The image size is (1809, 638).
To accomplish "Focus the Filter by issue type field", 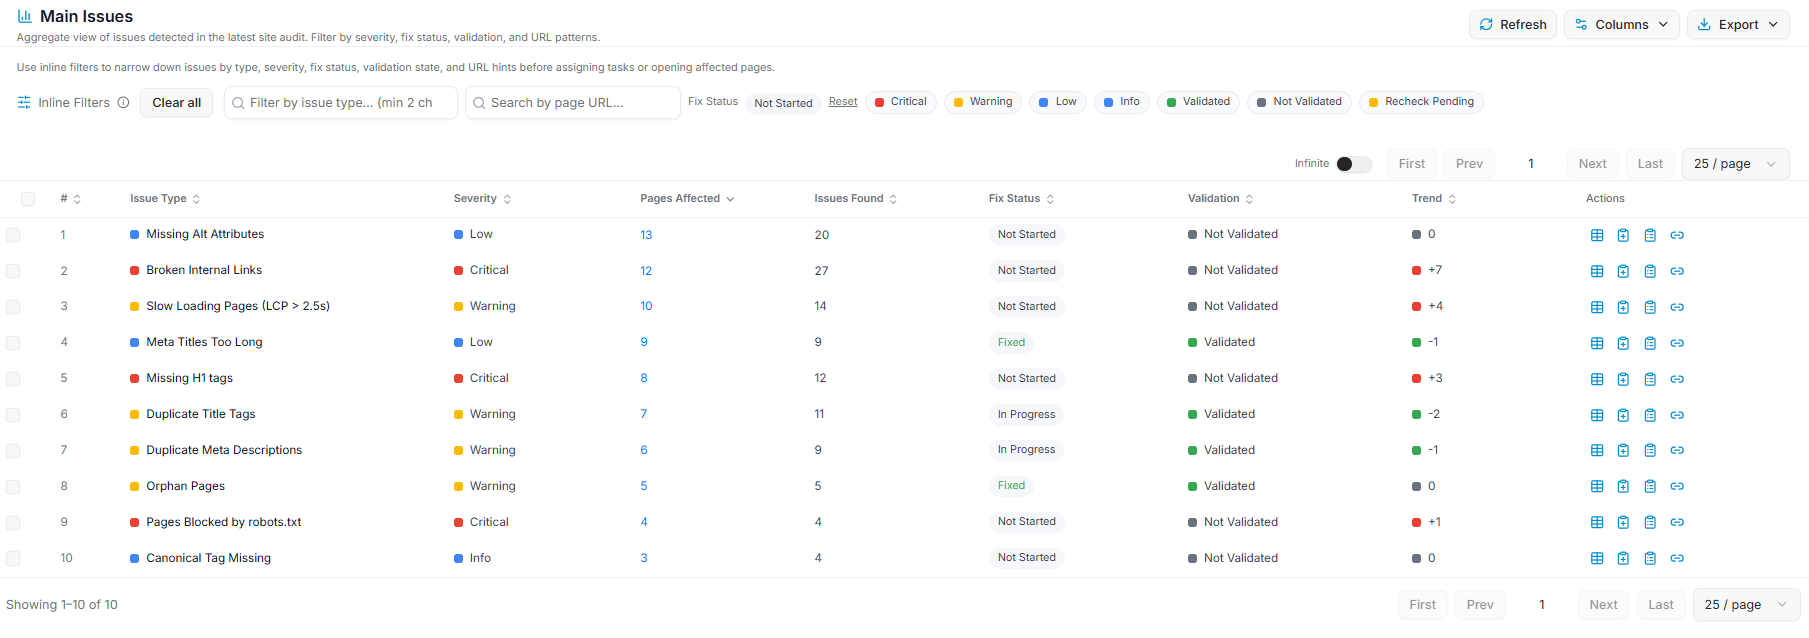I will click(x=341, y=103).
